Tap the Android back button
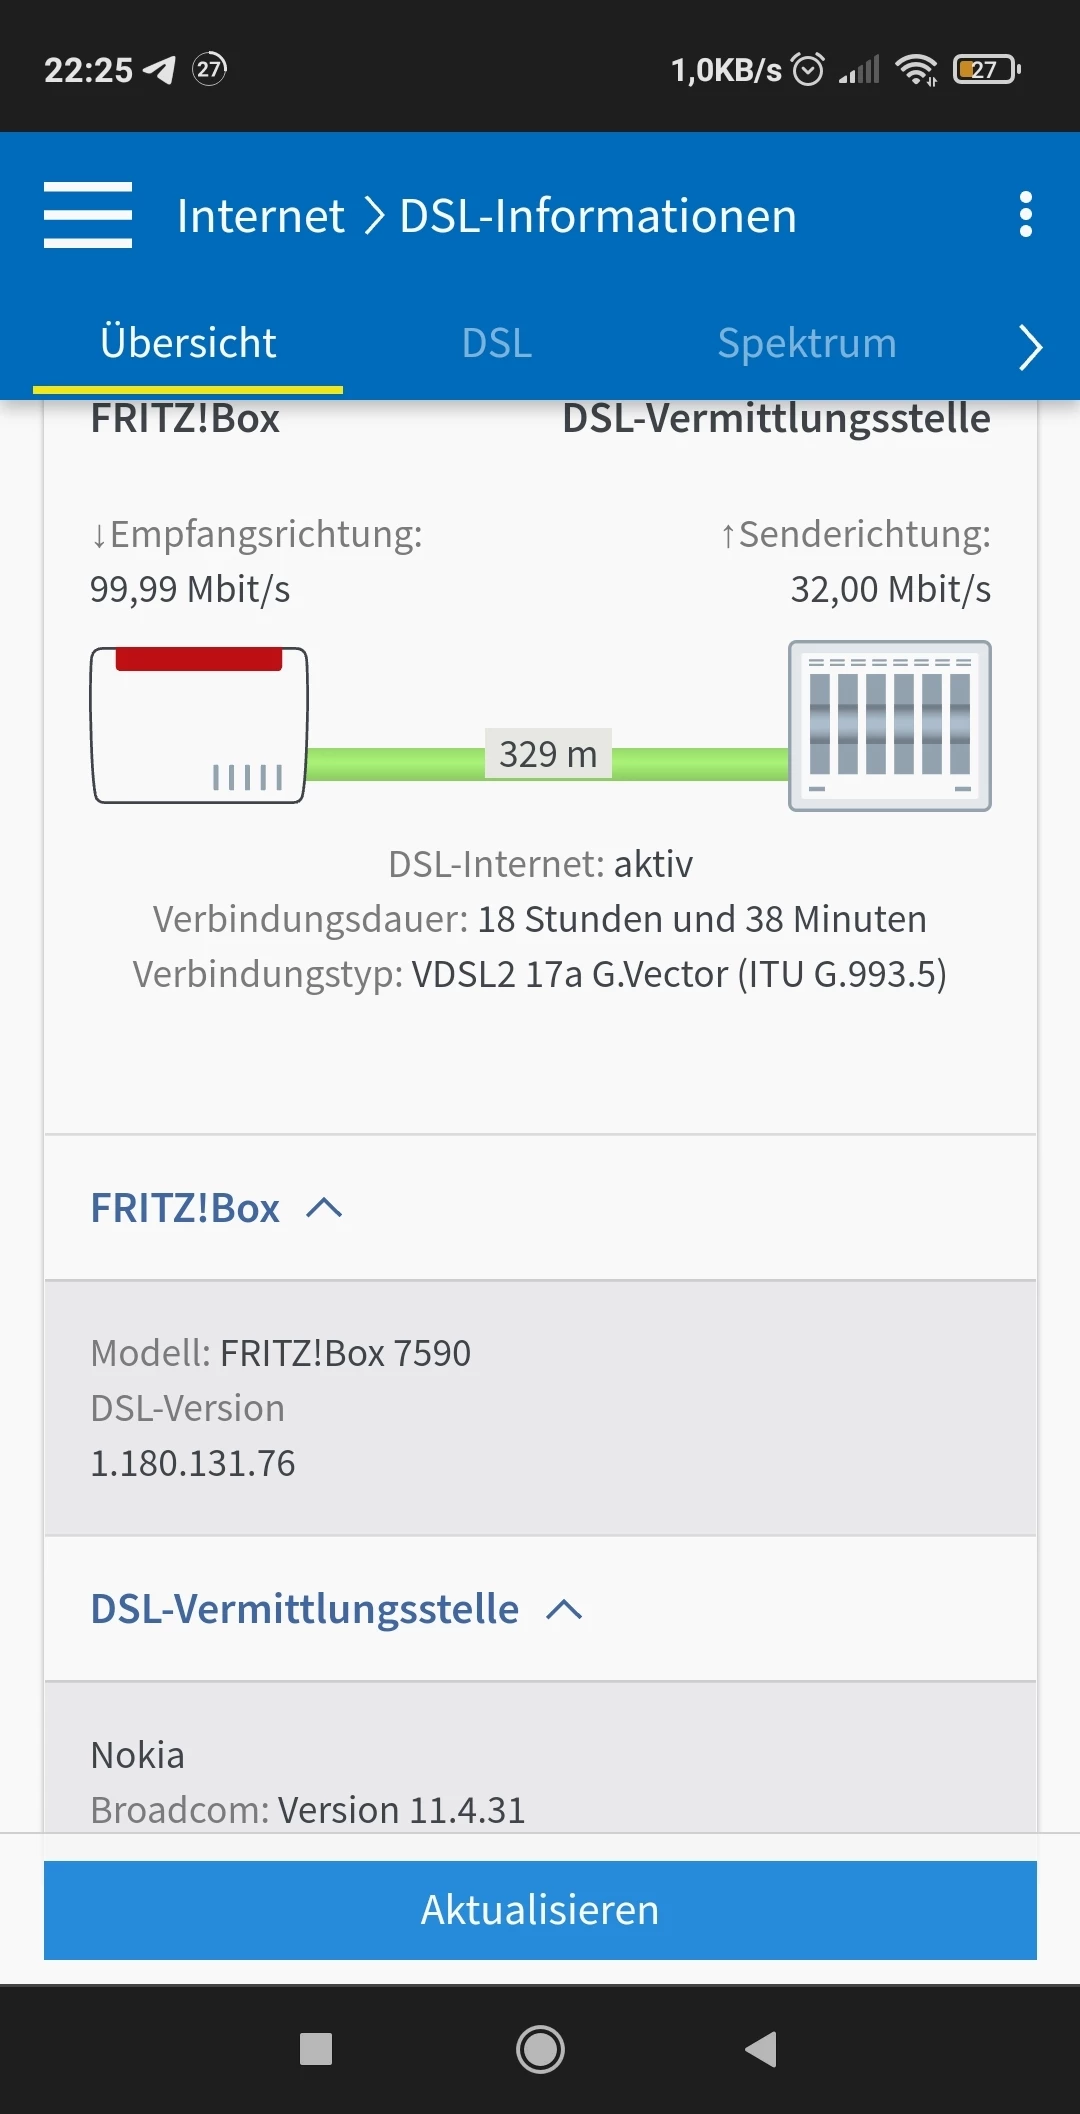Viewport: 1080px width, 2114px height. click(762, 2049)
